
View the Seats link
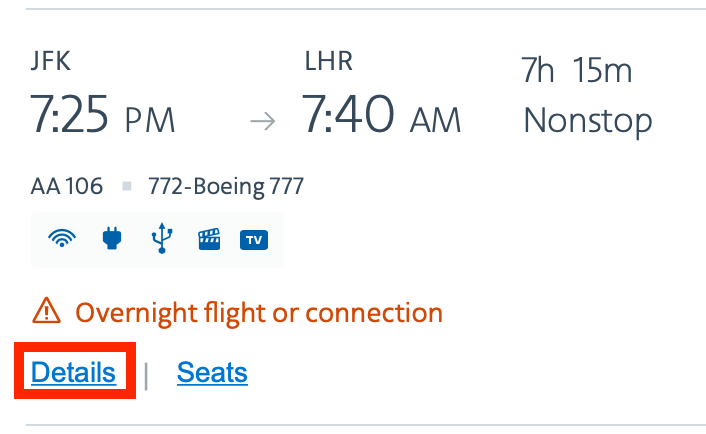212,373
